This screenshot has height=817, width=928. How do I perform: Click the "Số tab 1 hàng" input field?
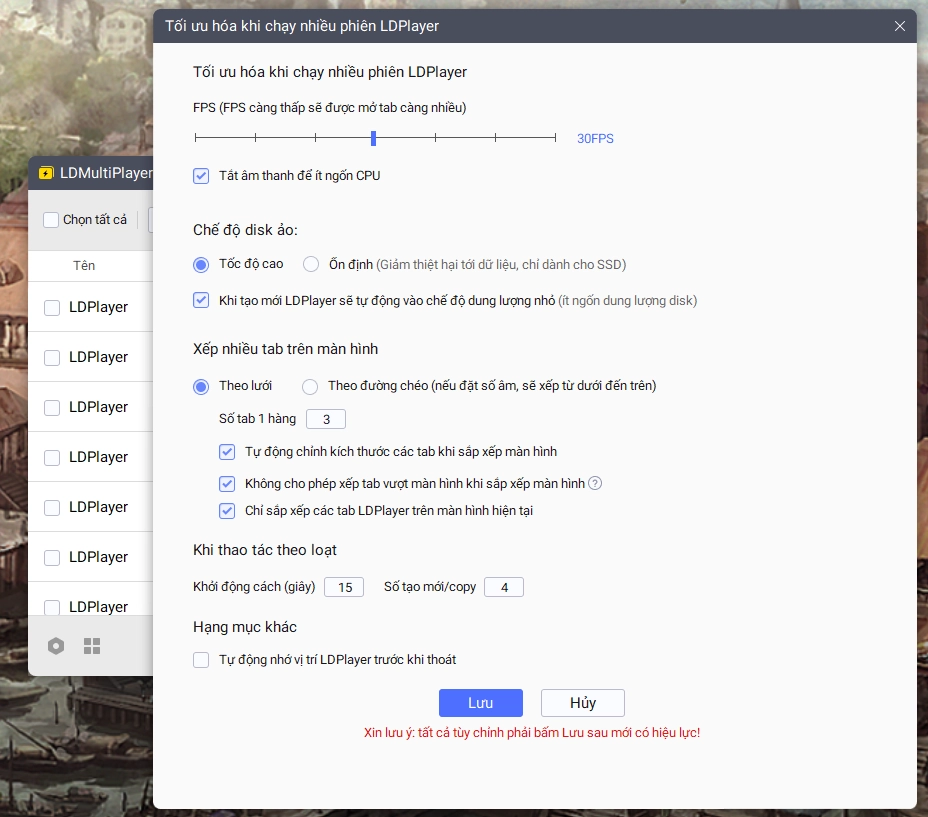(326, 419)
